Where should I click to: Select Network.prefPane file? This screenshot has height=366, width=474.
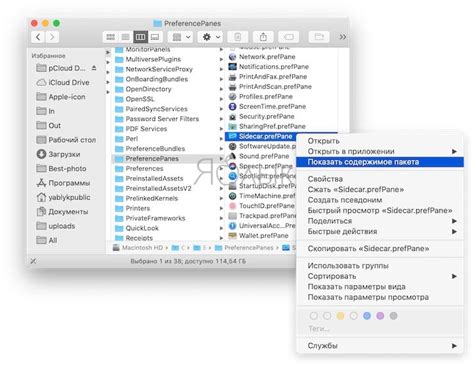pos(267,57)
